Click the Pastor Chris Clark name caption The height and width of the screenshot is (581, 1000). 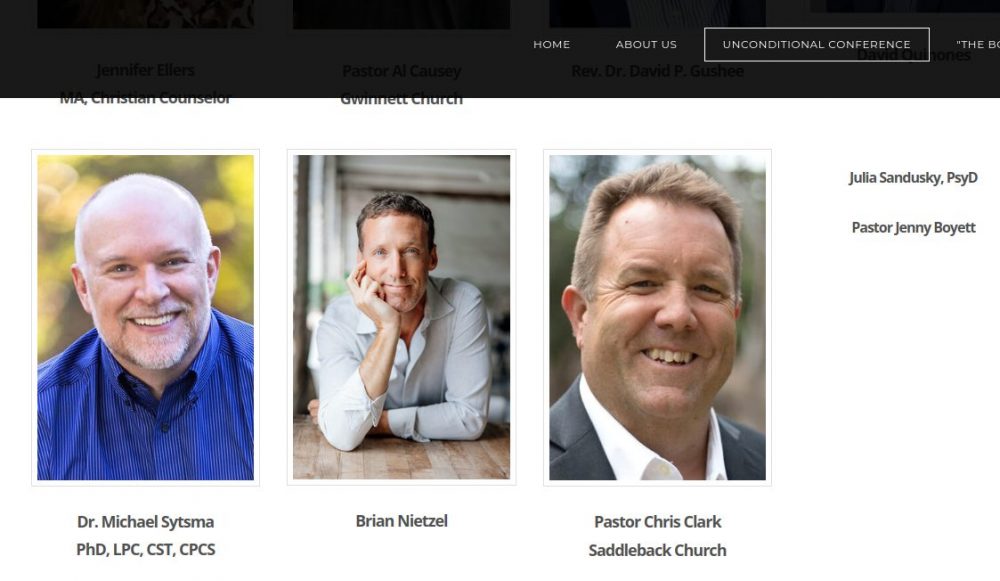coord(658,522)
